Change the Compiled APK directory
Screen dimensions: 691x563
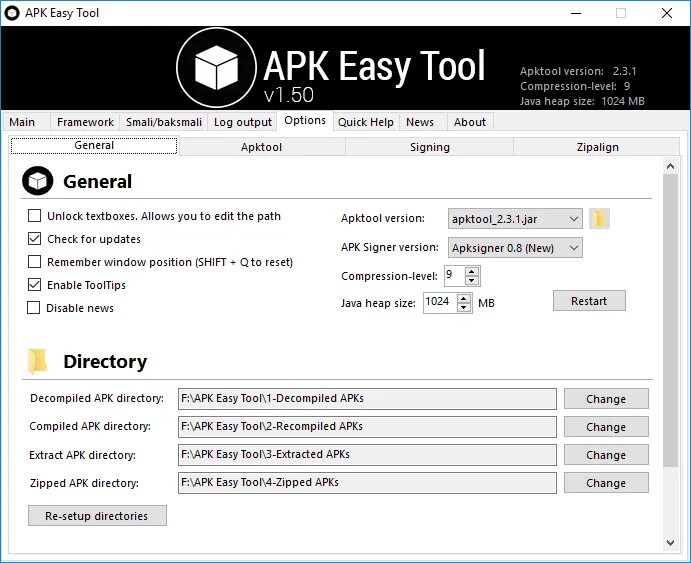[x=606, y=427]
